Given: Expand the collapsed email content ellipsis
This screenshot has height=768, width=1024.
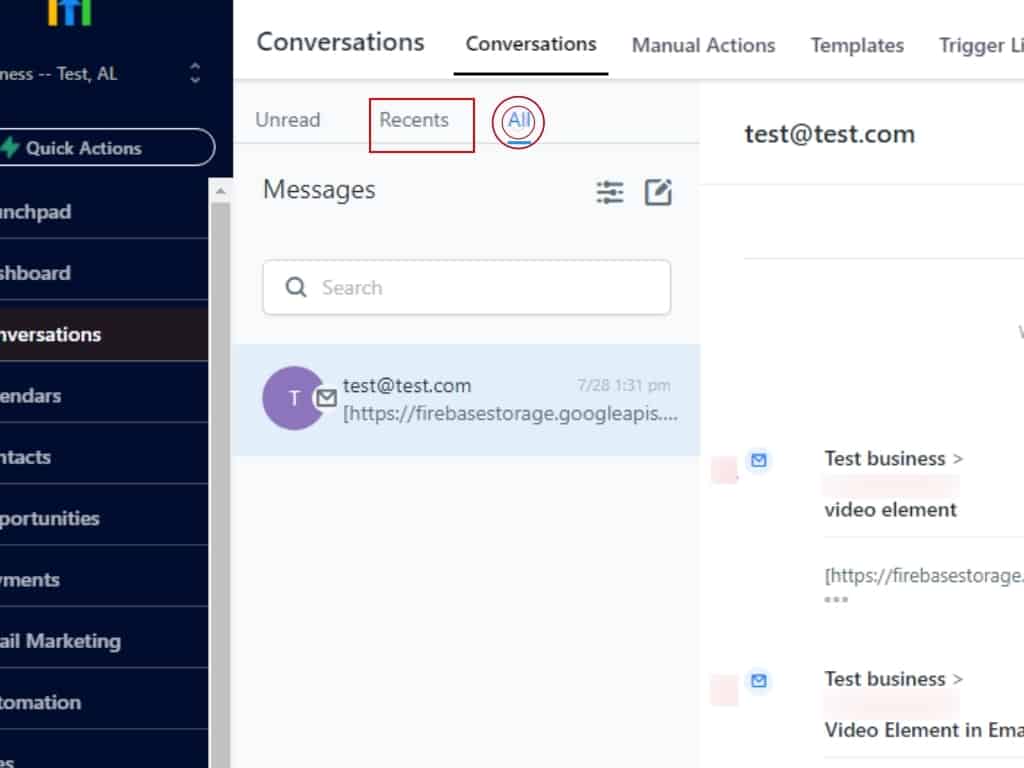Looking at the screenshot, I should [x=836, y=599].
